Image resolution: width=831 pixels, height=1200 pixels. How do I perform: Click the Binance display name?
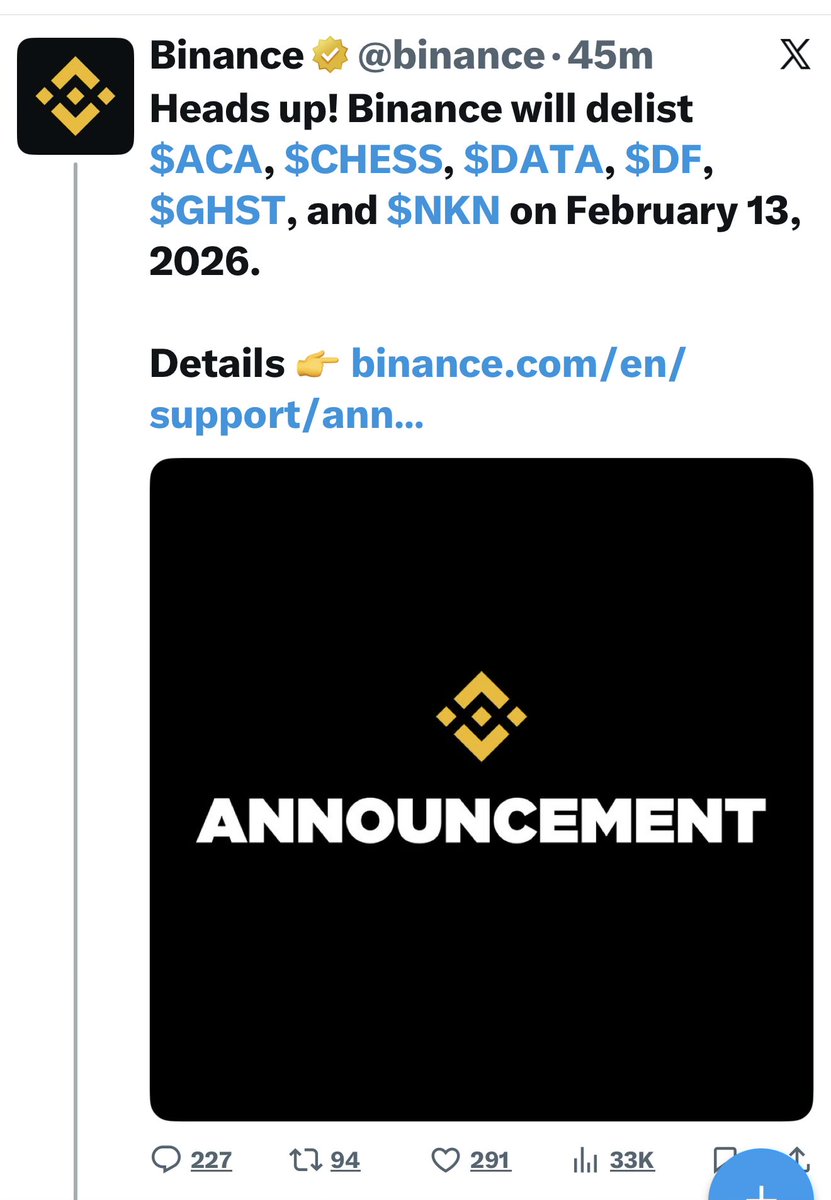coord(226,56)
